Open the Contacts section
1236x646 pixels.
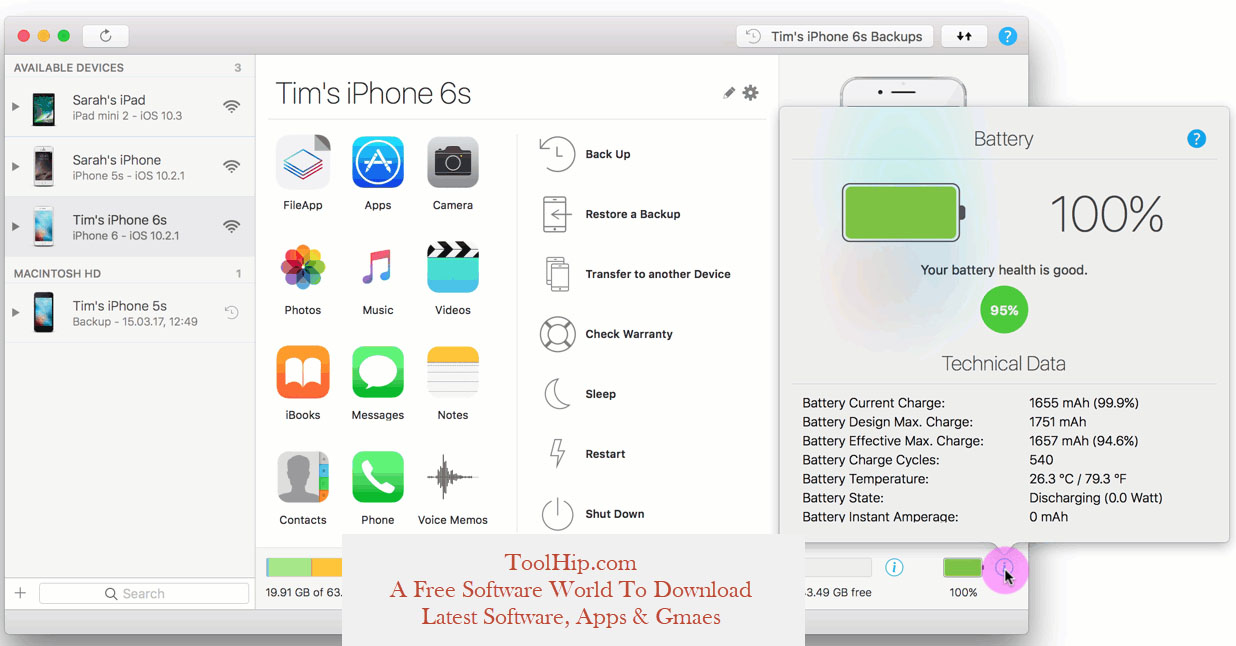click(303, 477)
